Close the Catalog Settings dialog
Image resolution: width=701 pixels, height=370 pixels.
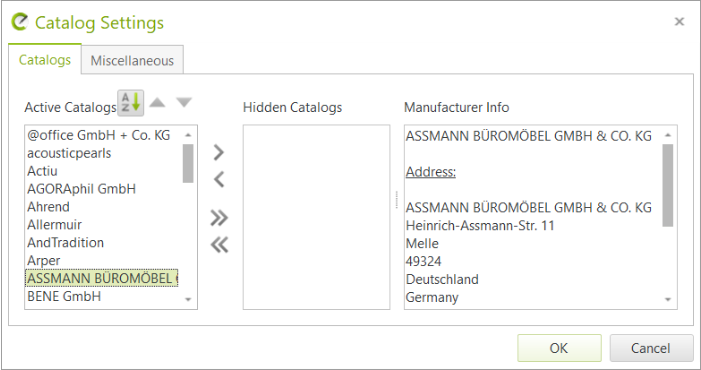pos(679,21)
